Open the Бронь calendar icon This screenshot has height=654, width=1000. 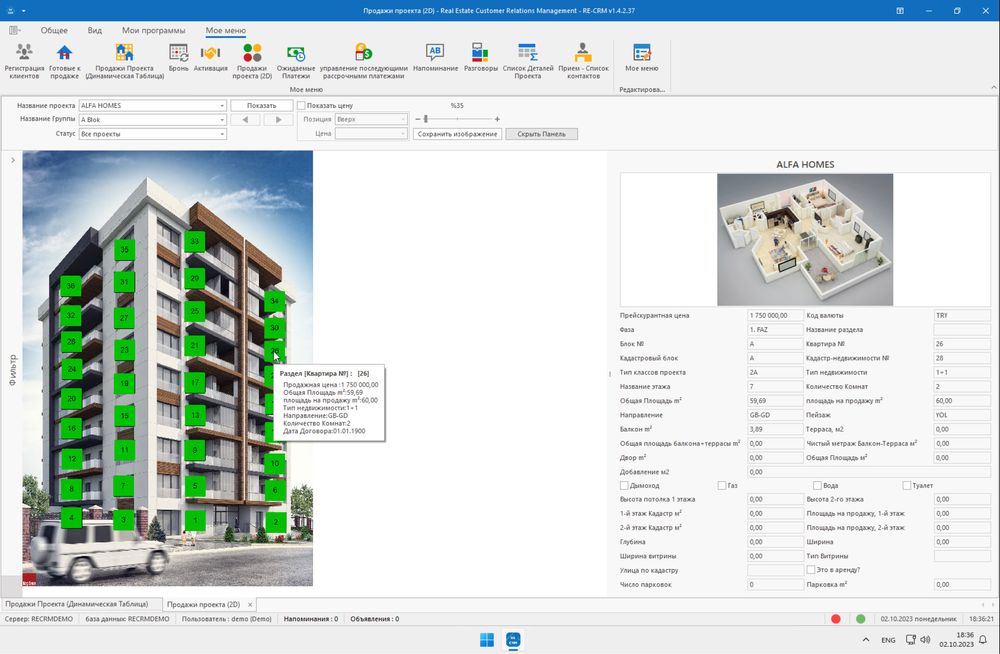(178, 53)
